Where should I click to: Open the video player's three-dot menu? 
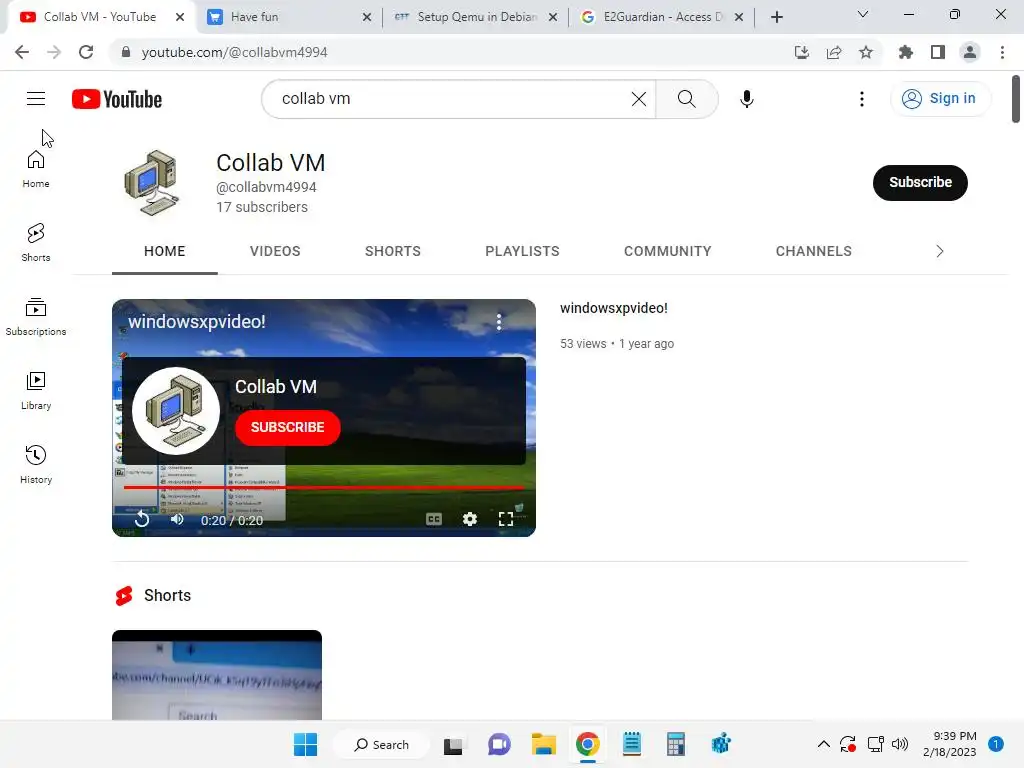498,321
